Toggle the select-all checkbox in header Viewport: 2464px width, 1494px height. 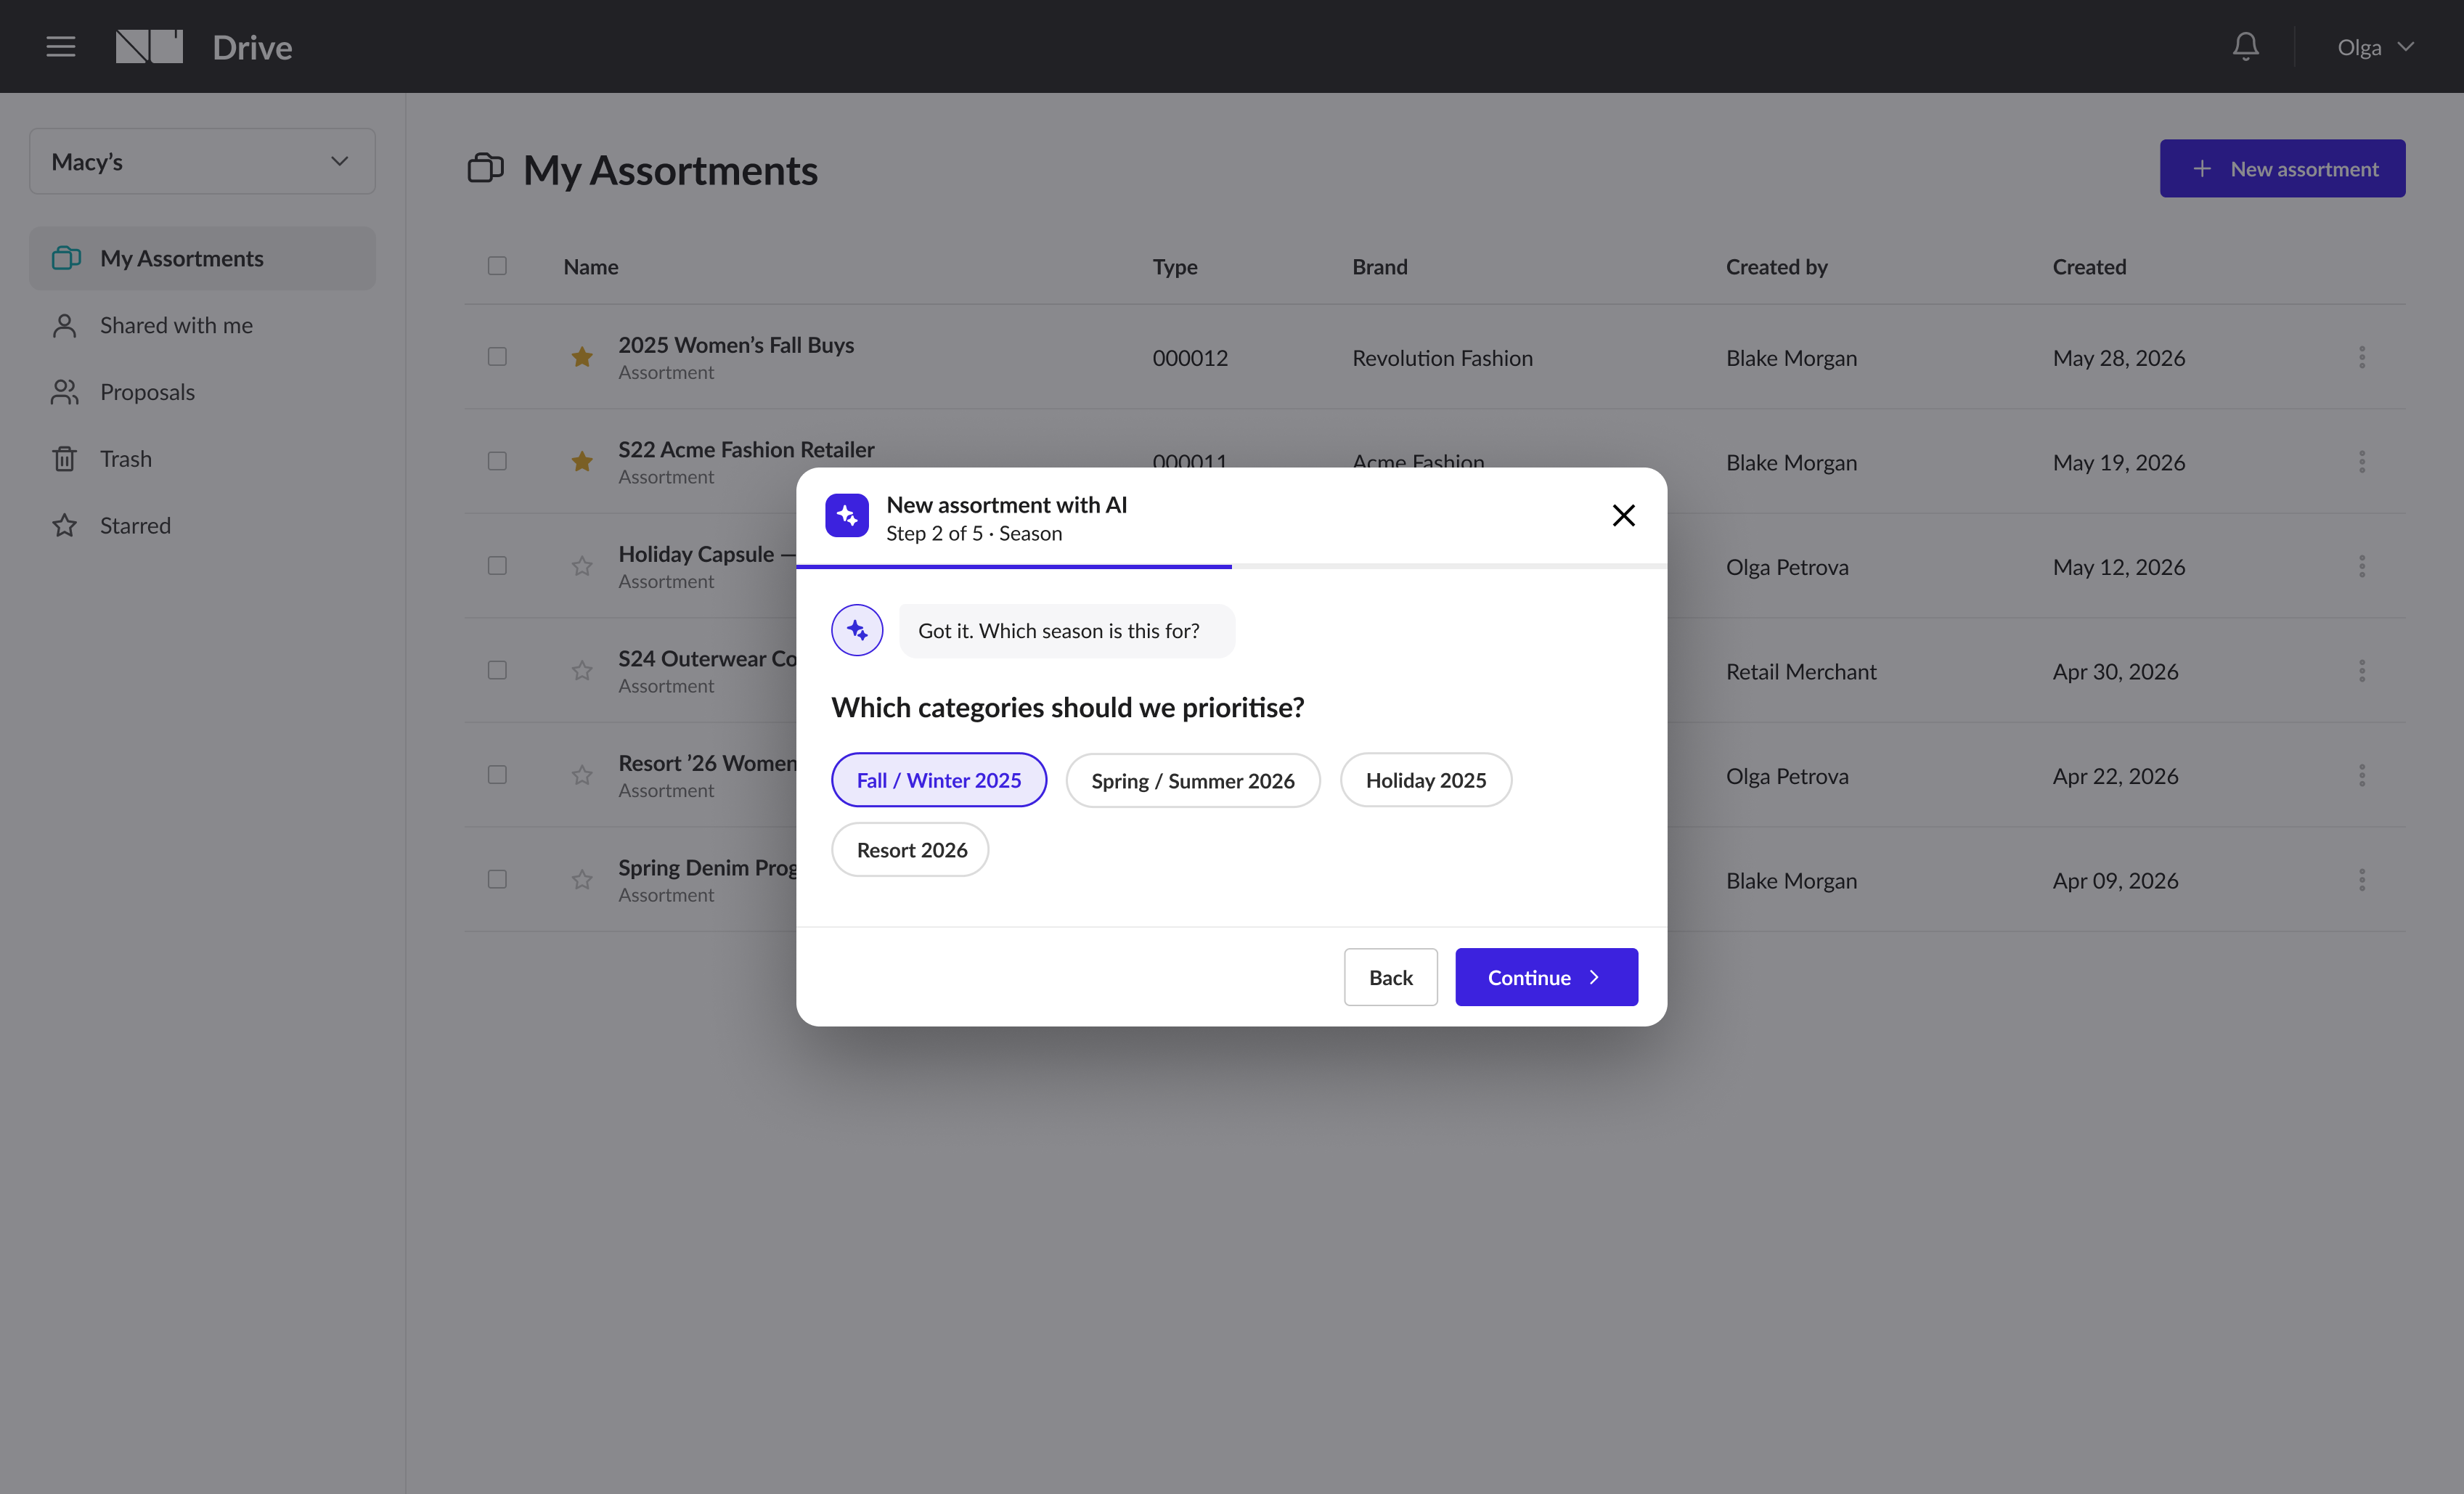click(497, 266)
